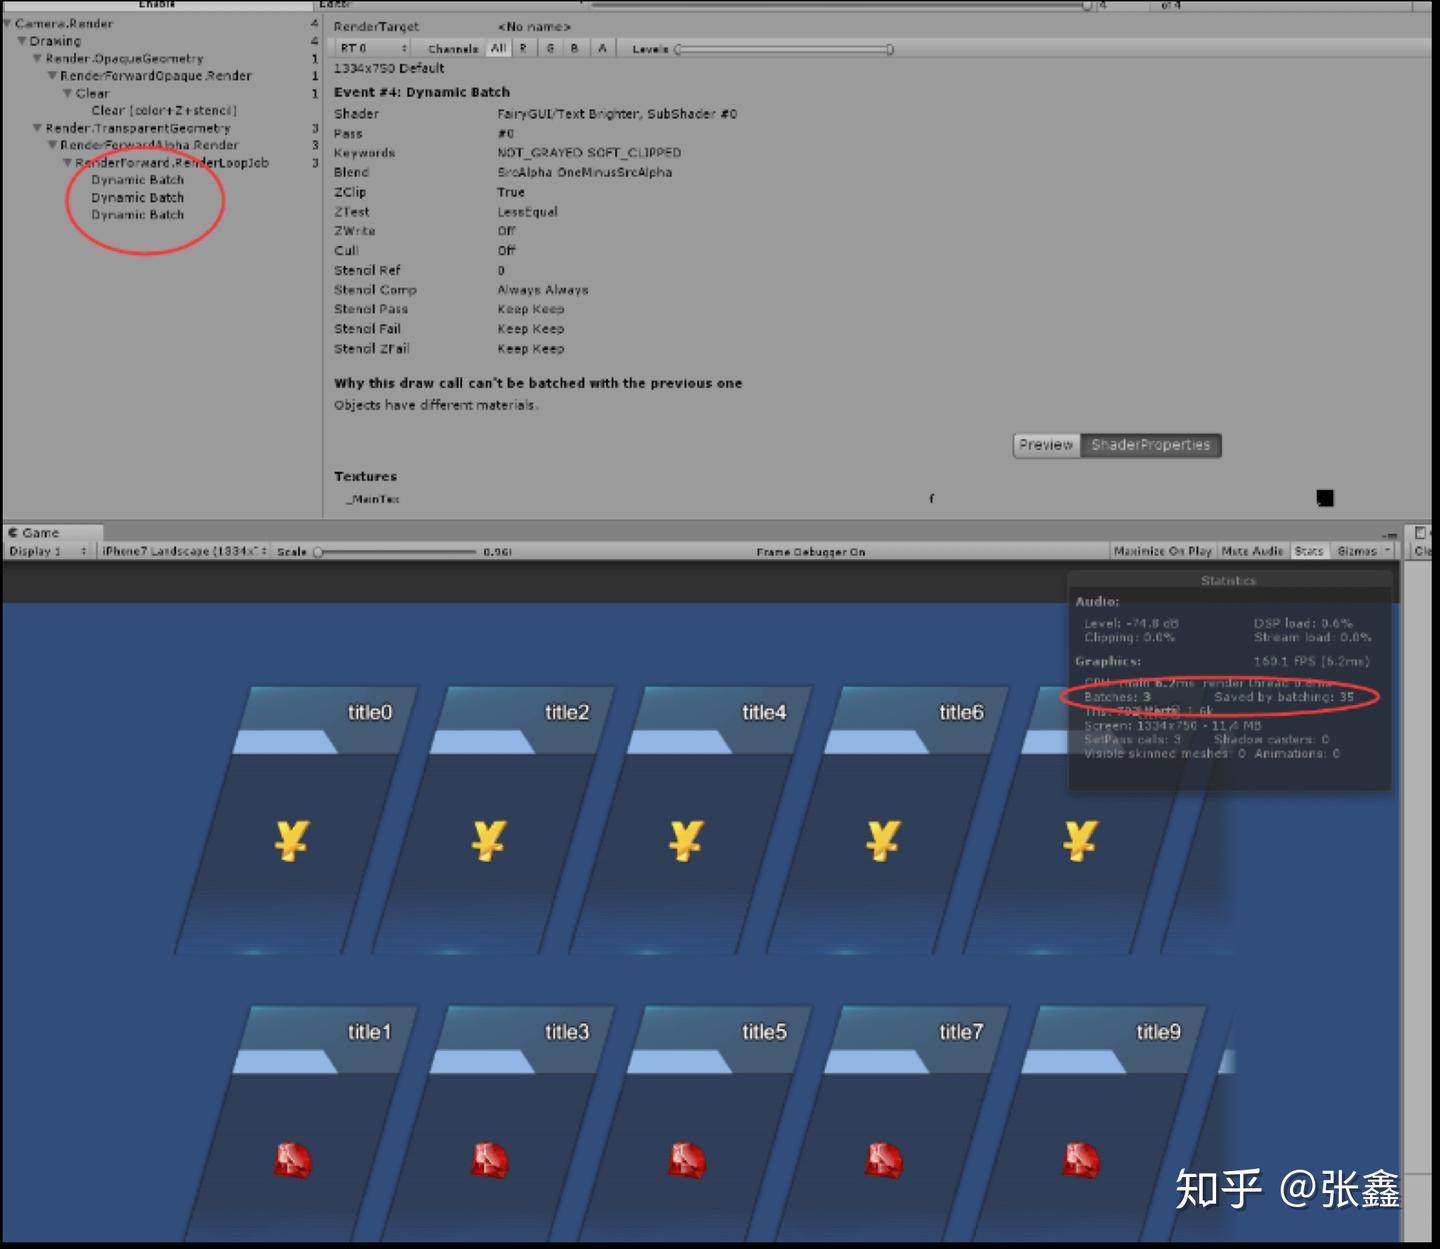Toggle Maximize On Play
Screen dimensions: 1440x1249
click(x=1163, y=551)
